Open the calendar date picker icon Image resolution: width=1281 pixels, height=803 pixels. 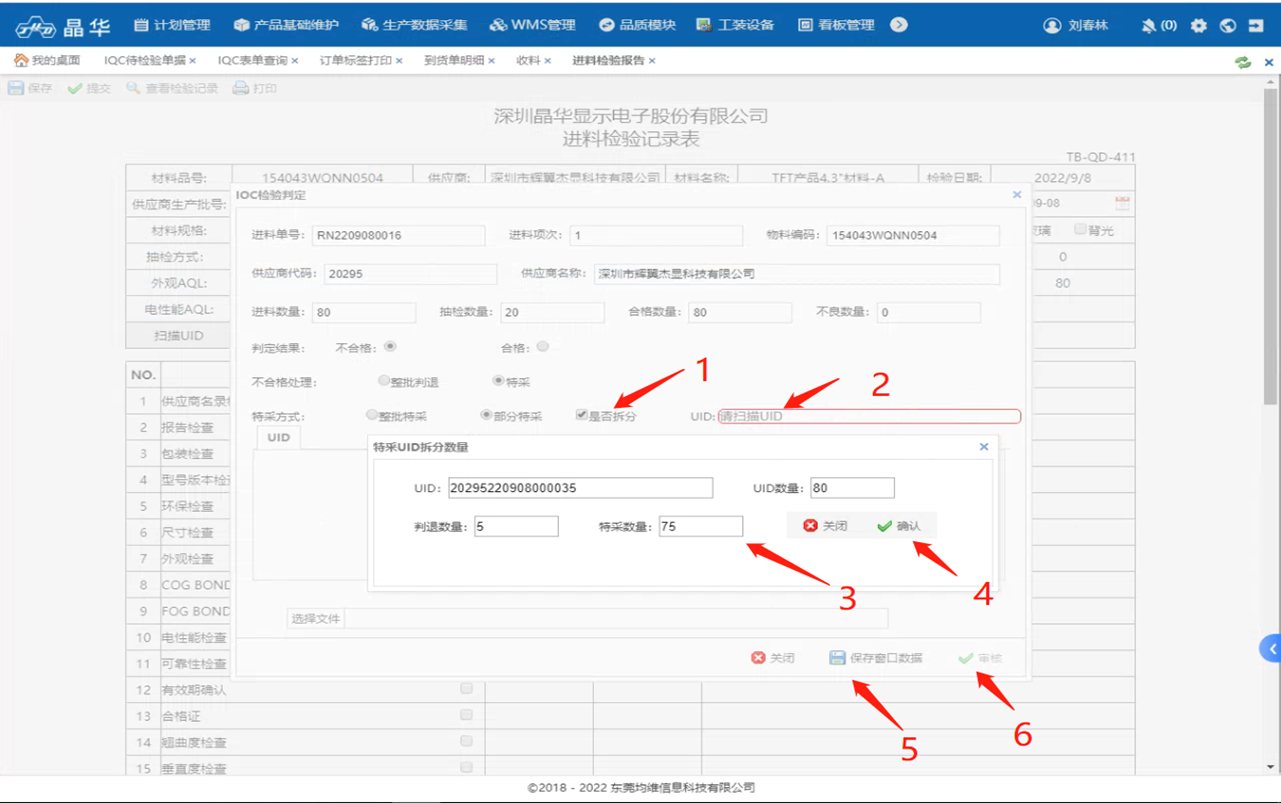(x=1122, y=204)
